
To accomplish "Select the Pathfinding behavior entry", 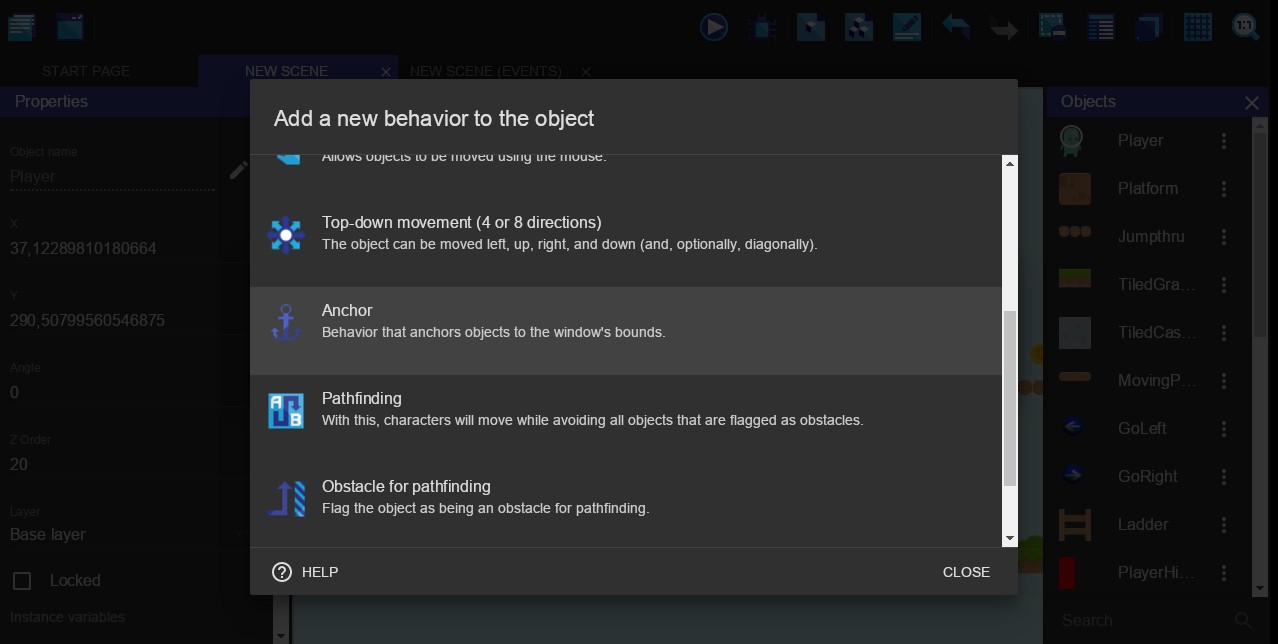I will click(x=626, y=419).
